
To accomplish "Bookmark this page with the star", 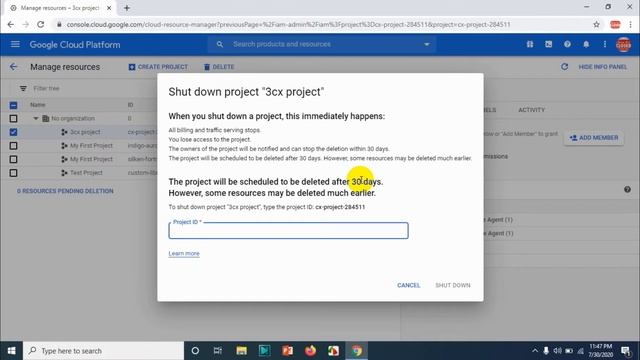I will coord(596,24).
